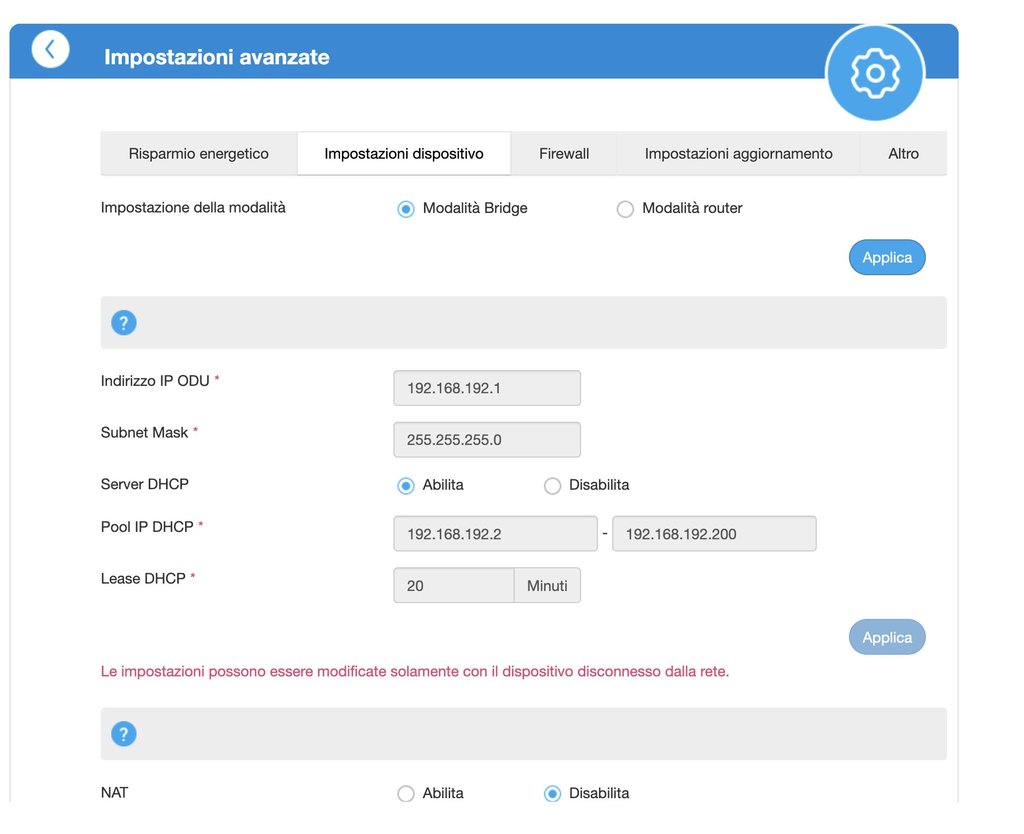This screenshot has height=834, width=1024.
Task: Click the Subnet Mask input field
Action: point(487,440)
